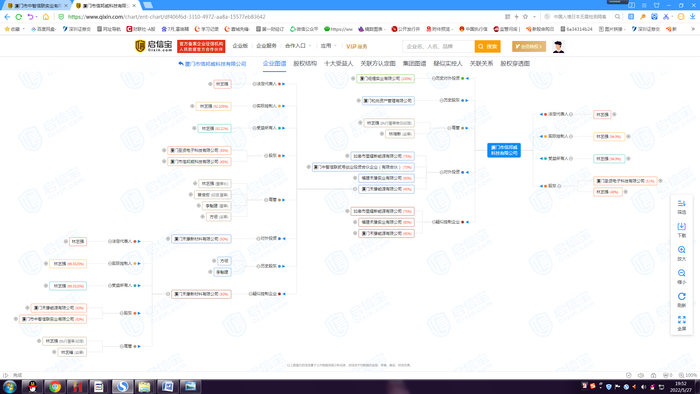
Task: Open VIP服务 header link
Action: (357, 46)
